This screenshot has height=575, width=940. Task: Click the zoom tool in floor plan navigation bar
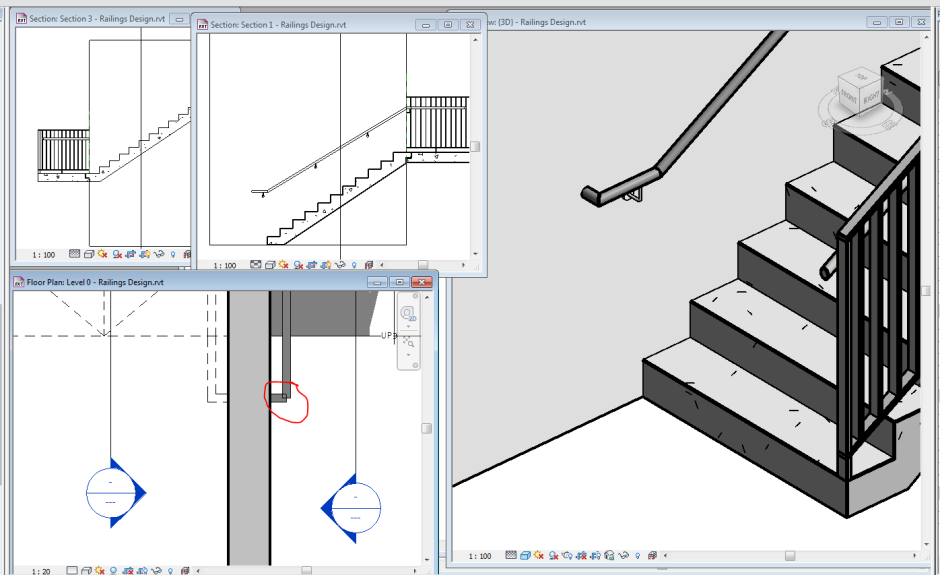coord(408,342)
